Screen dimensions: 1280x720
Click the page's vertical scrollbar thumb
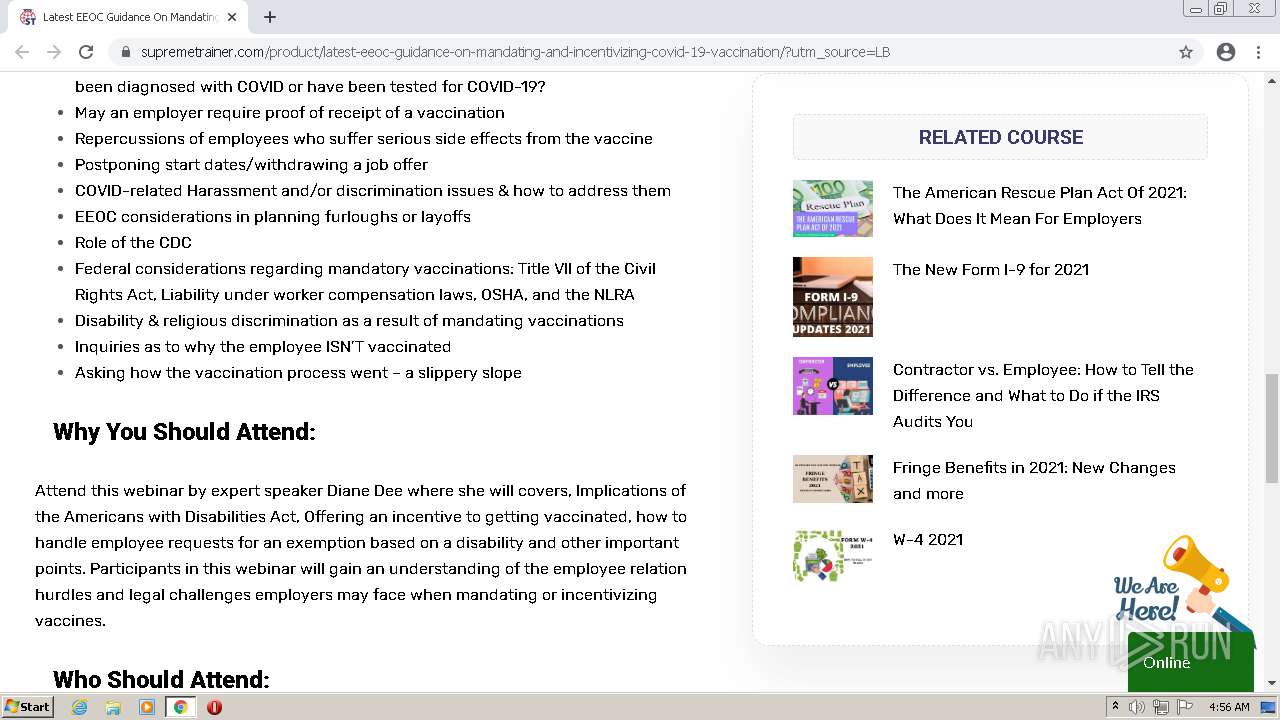pyautogui.click(x=1272, y=415)
